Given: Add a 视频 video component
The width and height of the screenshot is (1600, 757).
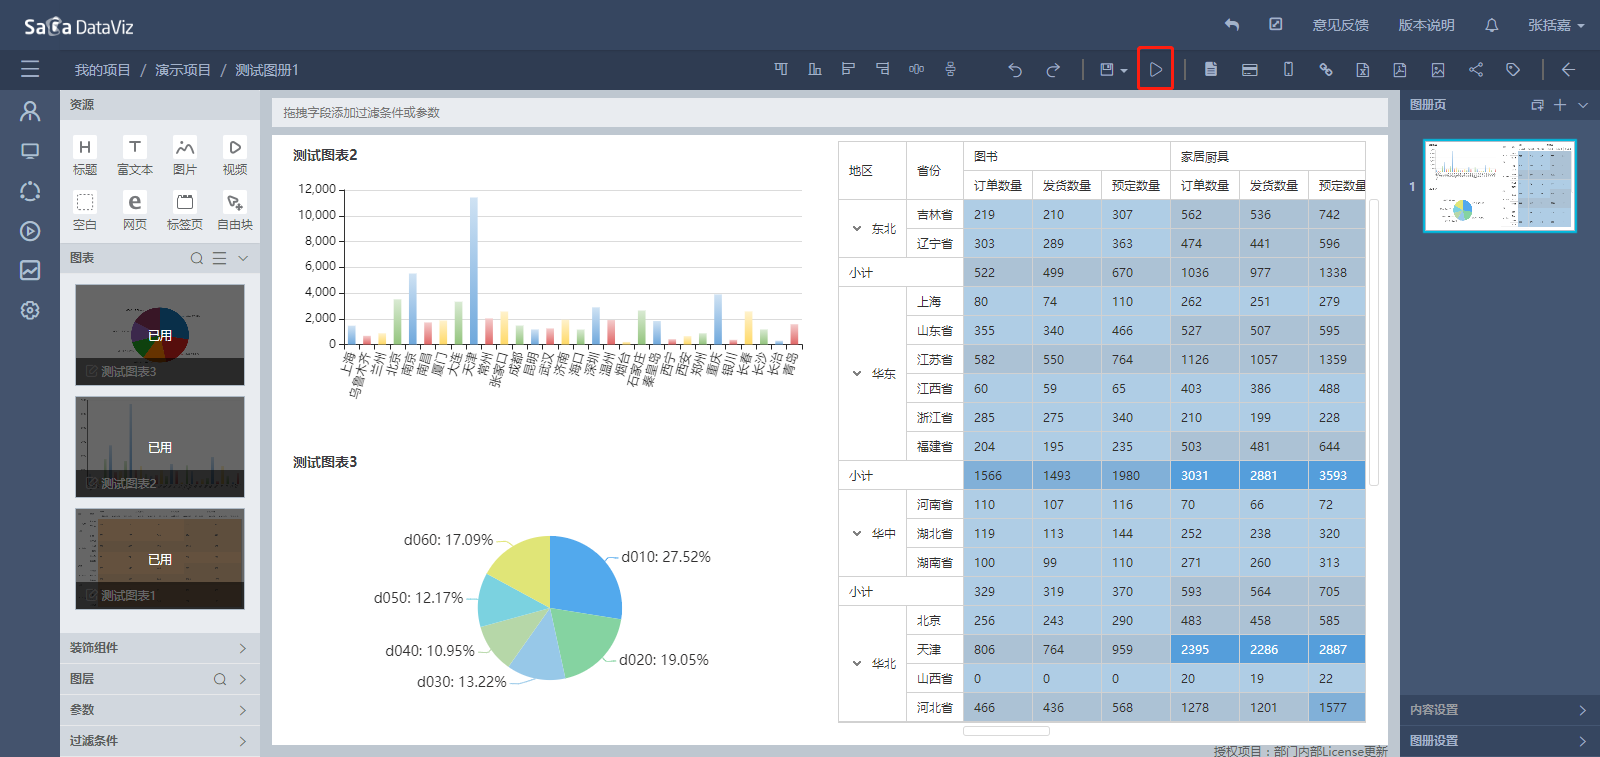Looking at the screenshot, I should point(235,156).
